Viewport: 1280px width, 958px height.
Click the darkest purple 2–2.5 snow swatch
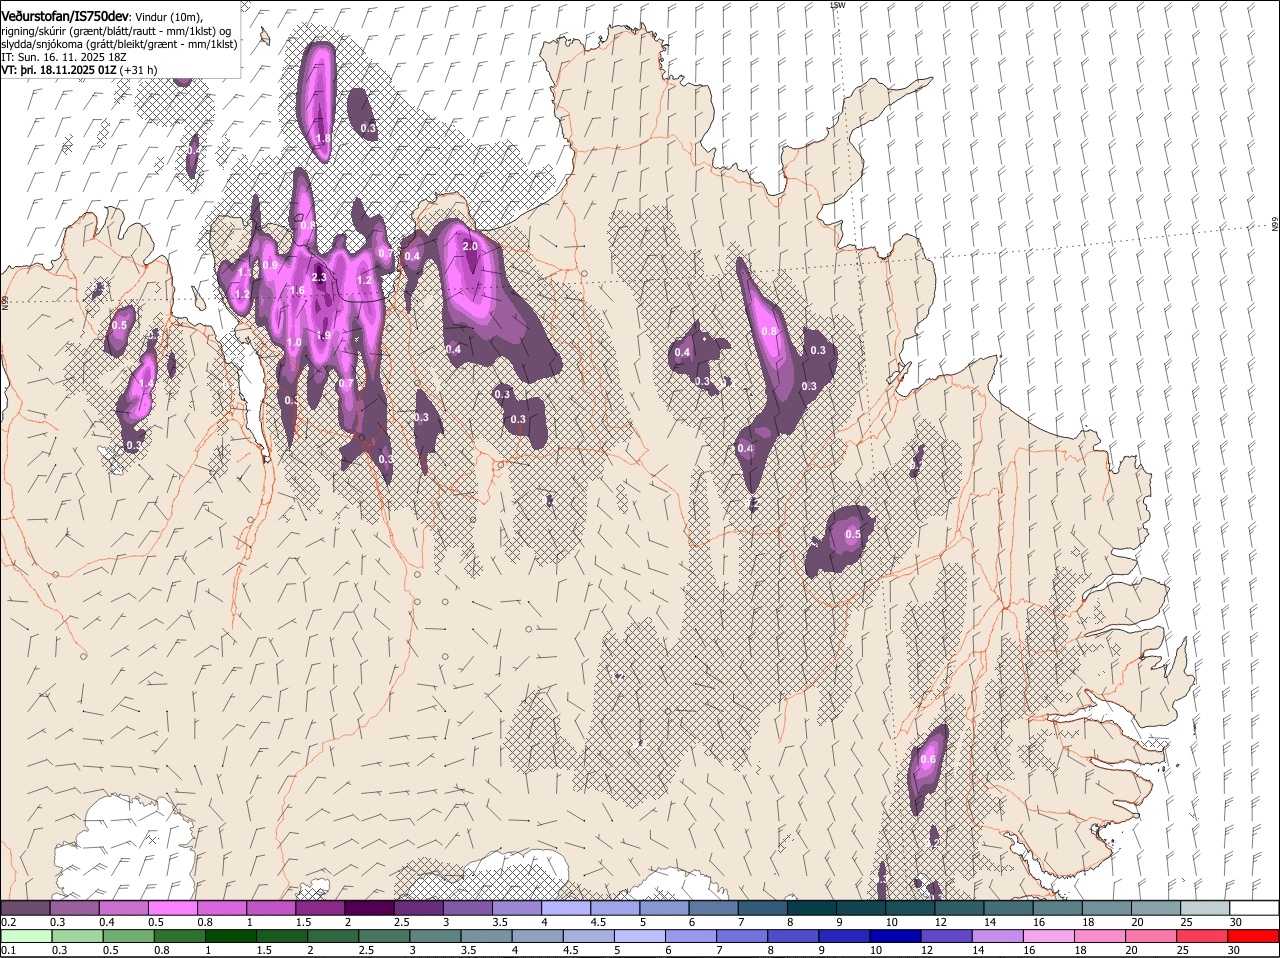coord(369,907)
